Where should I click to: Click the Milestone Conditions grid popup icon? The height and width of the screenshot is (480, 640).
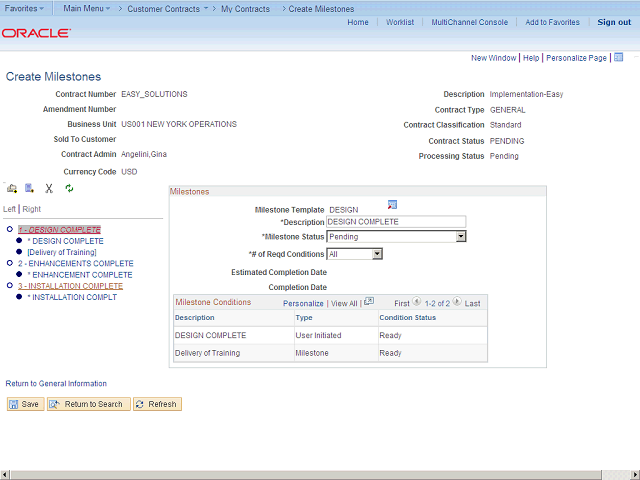(x=368, y=301)
